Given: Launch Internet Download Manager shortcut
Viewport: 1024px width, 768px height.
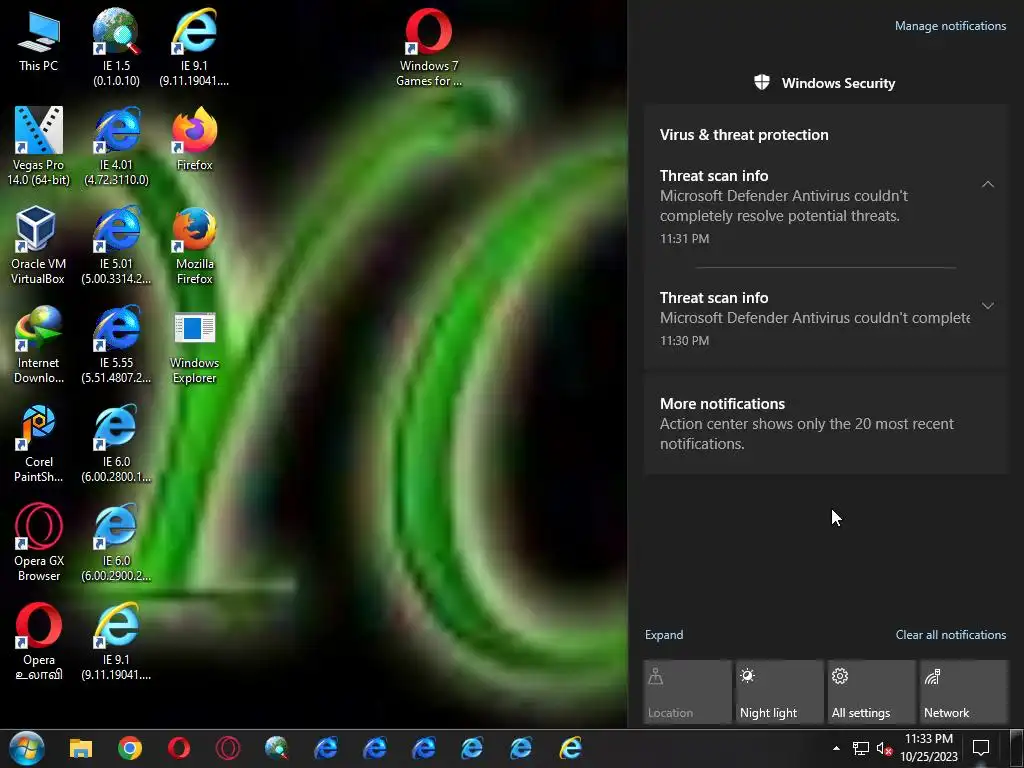Looking at the screenshot, I should [38, 345].
